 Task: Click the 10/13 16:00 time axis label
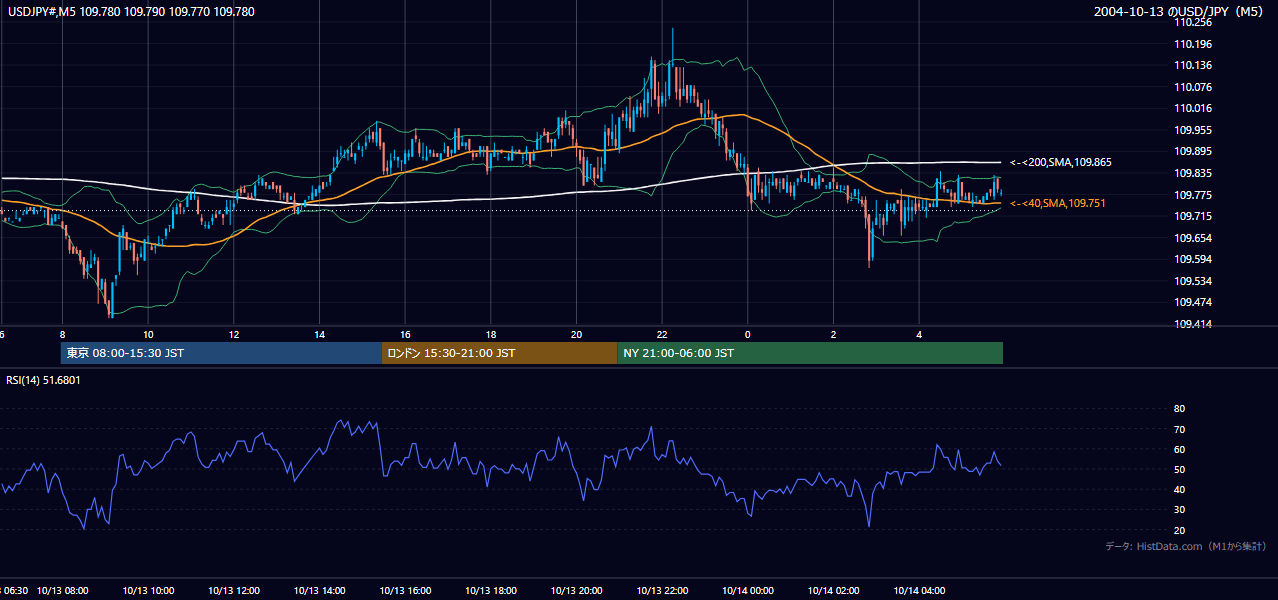(405, 590)
